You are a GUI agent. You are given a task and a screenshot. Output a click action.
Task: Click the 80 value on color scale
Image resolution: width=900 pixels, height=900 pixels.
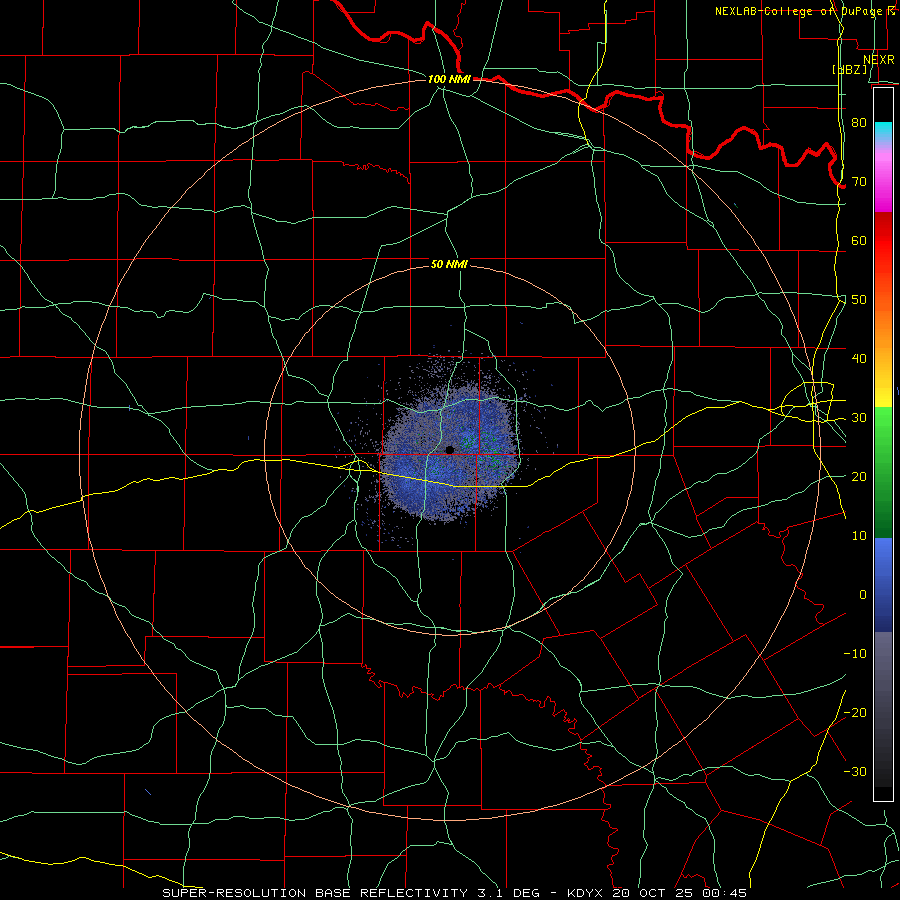click(859, 123)
